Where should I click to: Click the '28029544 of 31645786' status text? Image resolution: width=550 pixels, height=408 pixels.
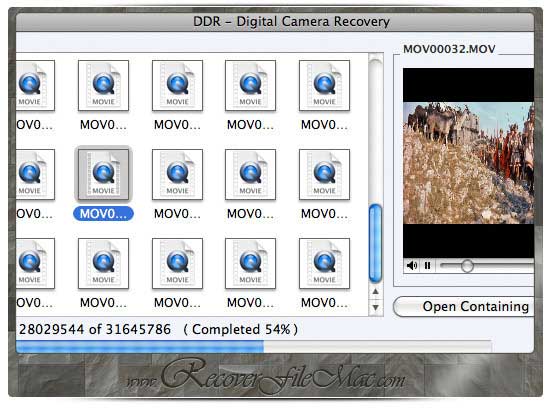coord(95,329)
